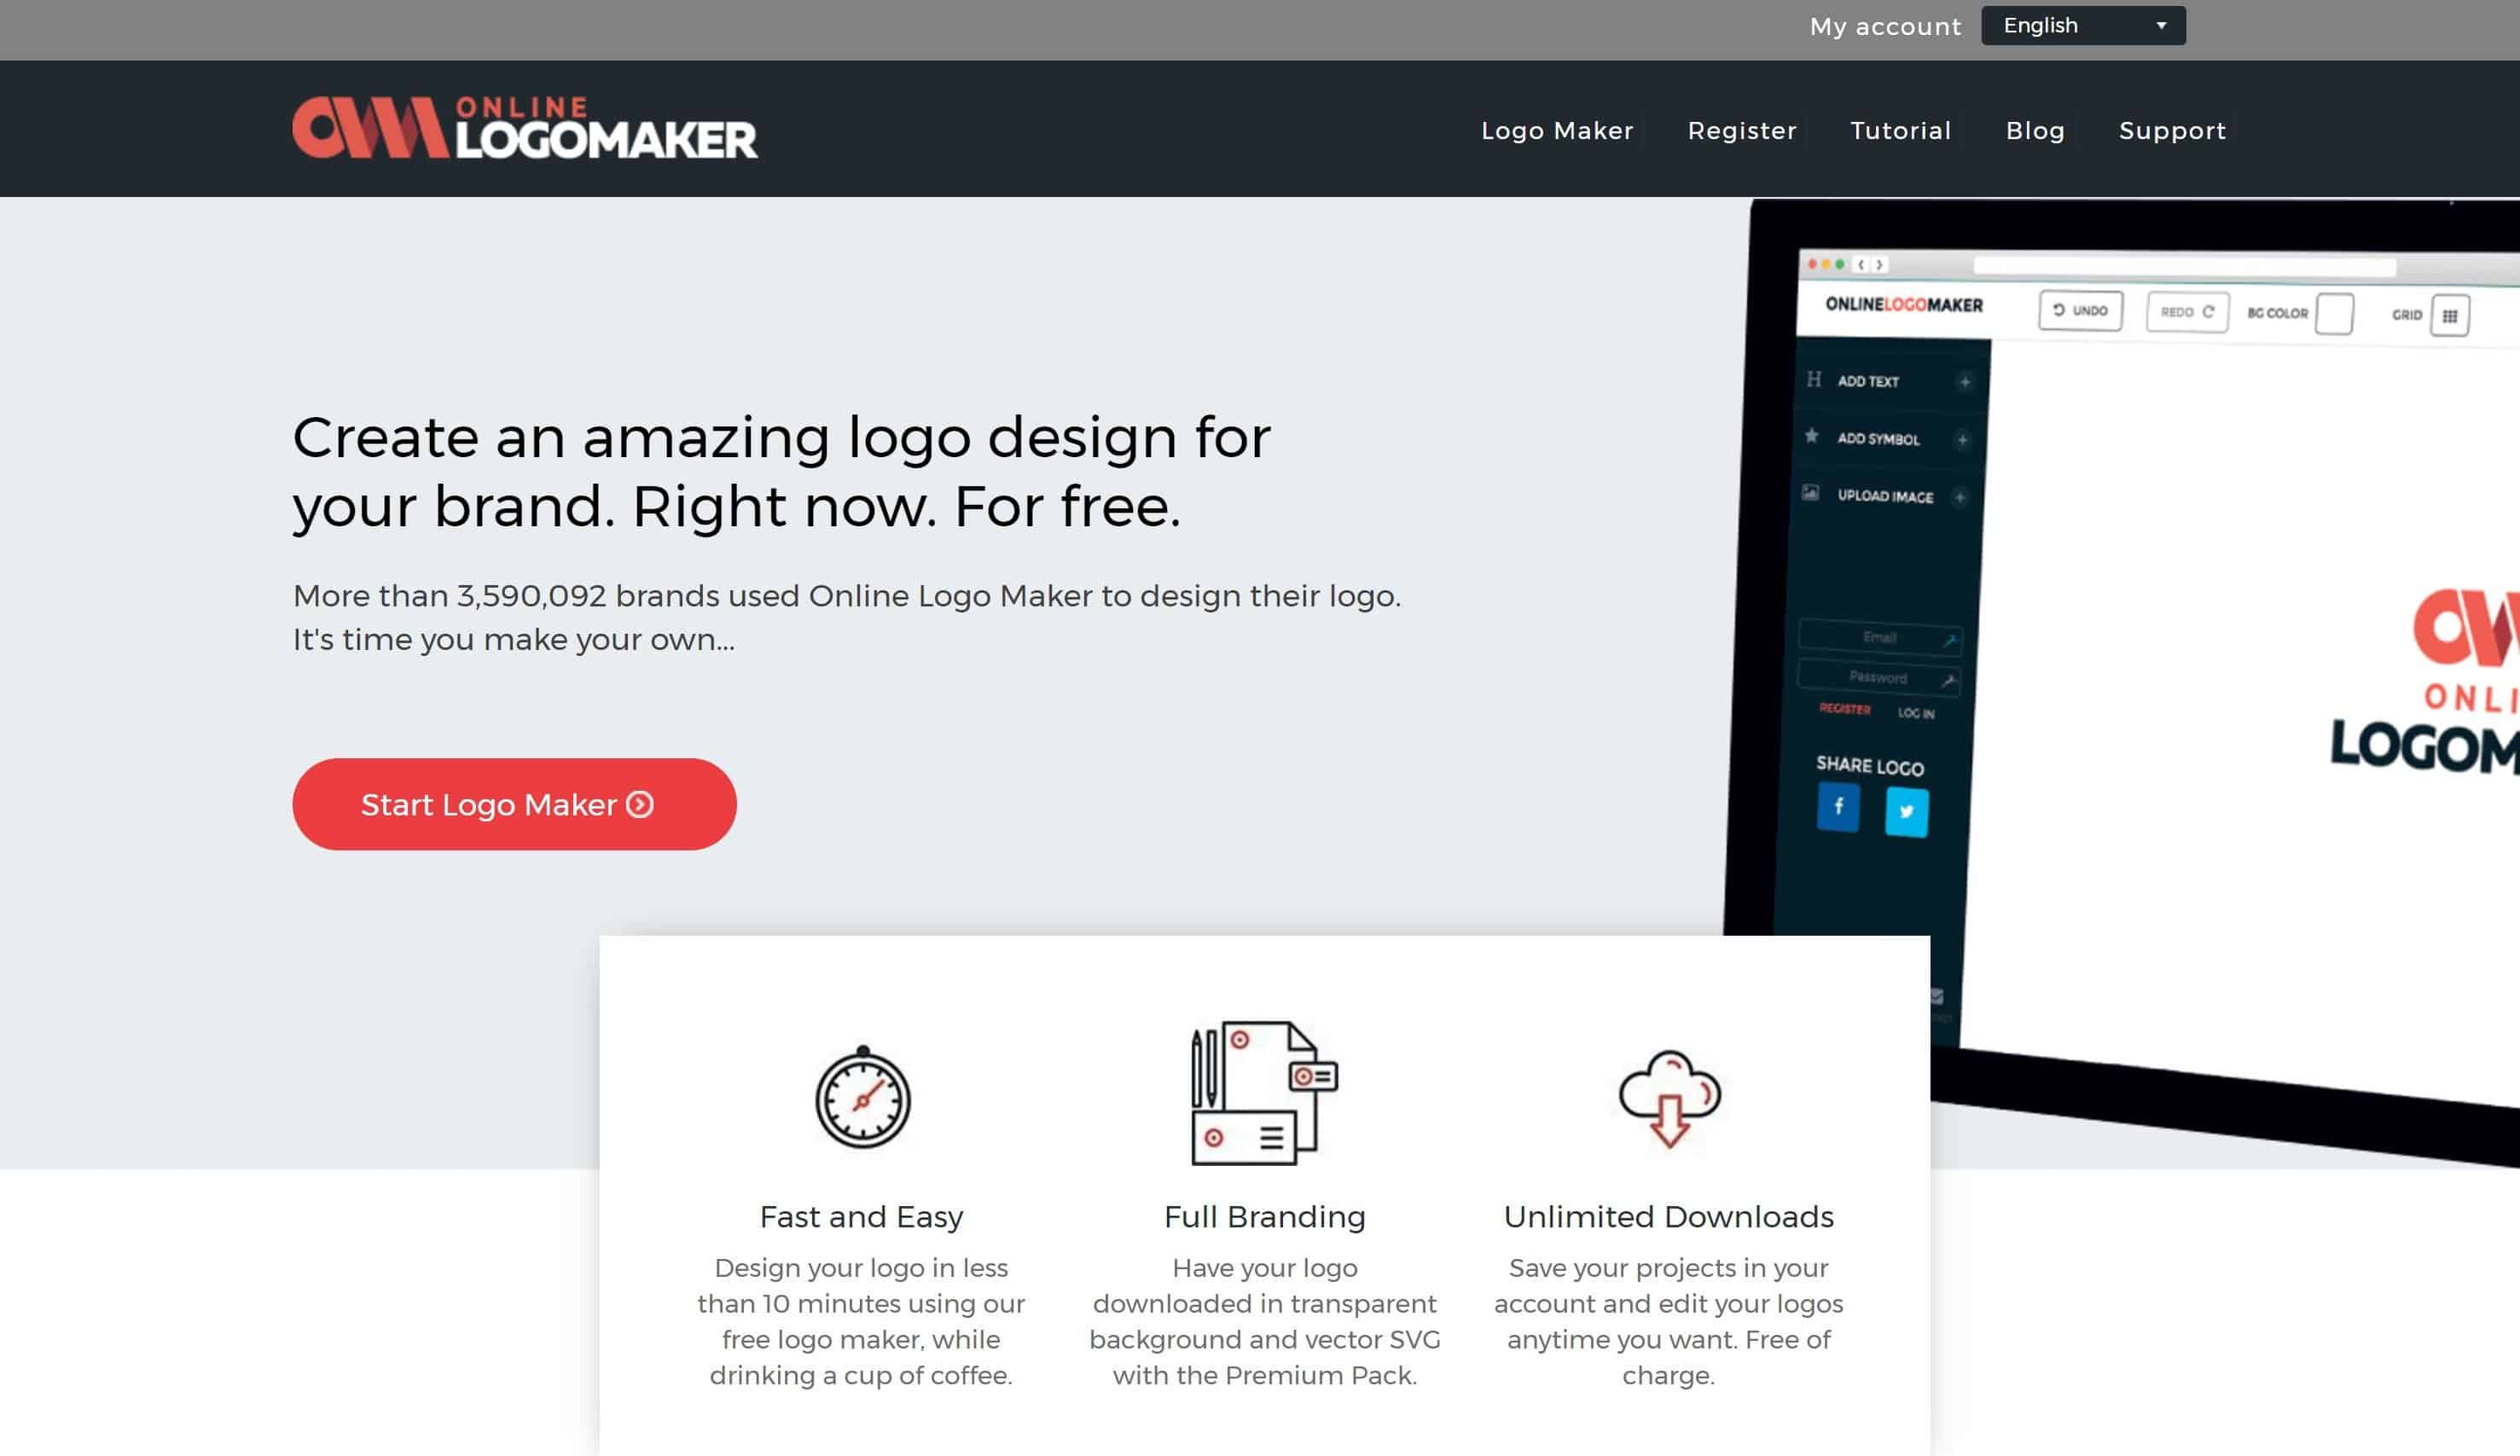Image resolution: width=2520 pixels, height=1456 pixels.
Task: Click the ADD TEXT tool icon
Action: pyautogui.click(x=1813, y=380)
